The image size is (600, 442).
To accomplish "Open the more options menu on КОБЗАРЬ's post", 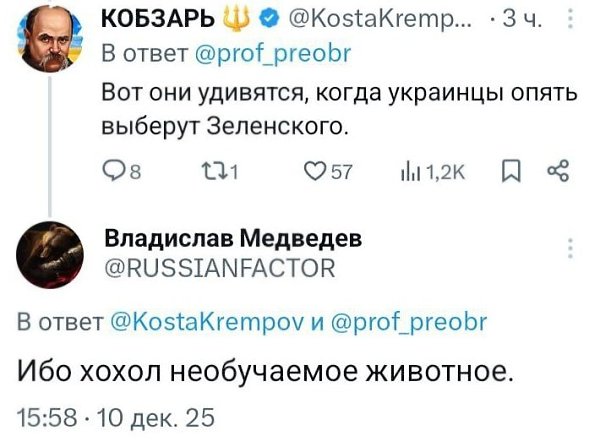I will click(571, 18).
